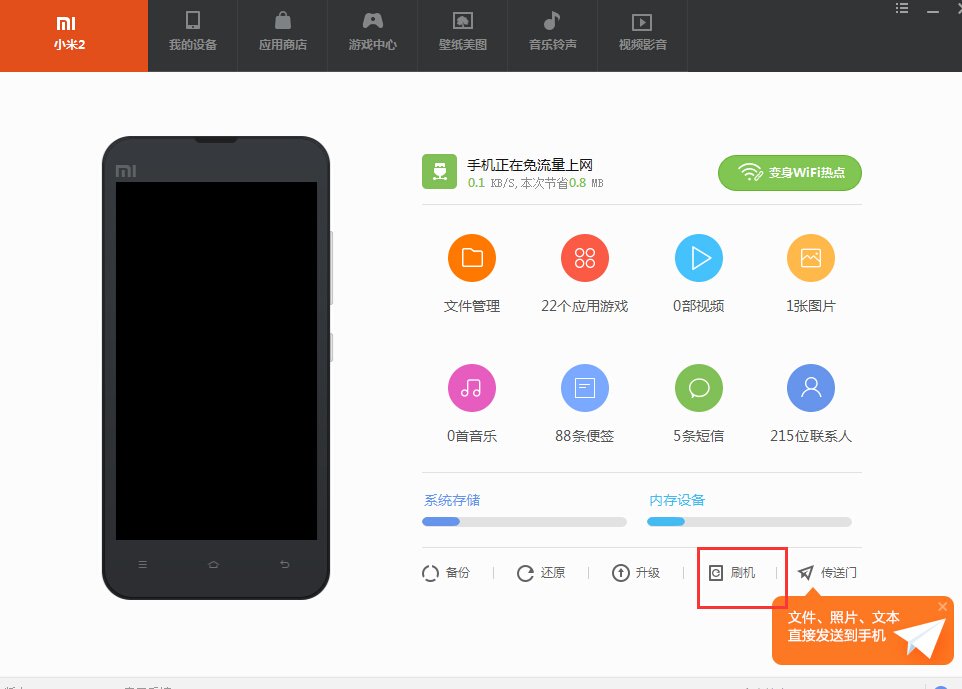
Task: Open 视频影音 video tab
Action: tap(642, 36)
